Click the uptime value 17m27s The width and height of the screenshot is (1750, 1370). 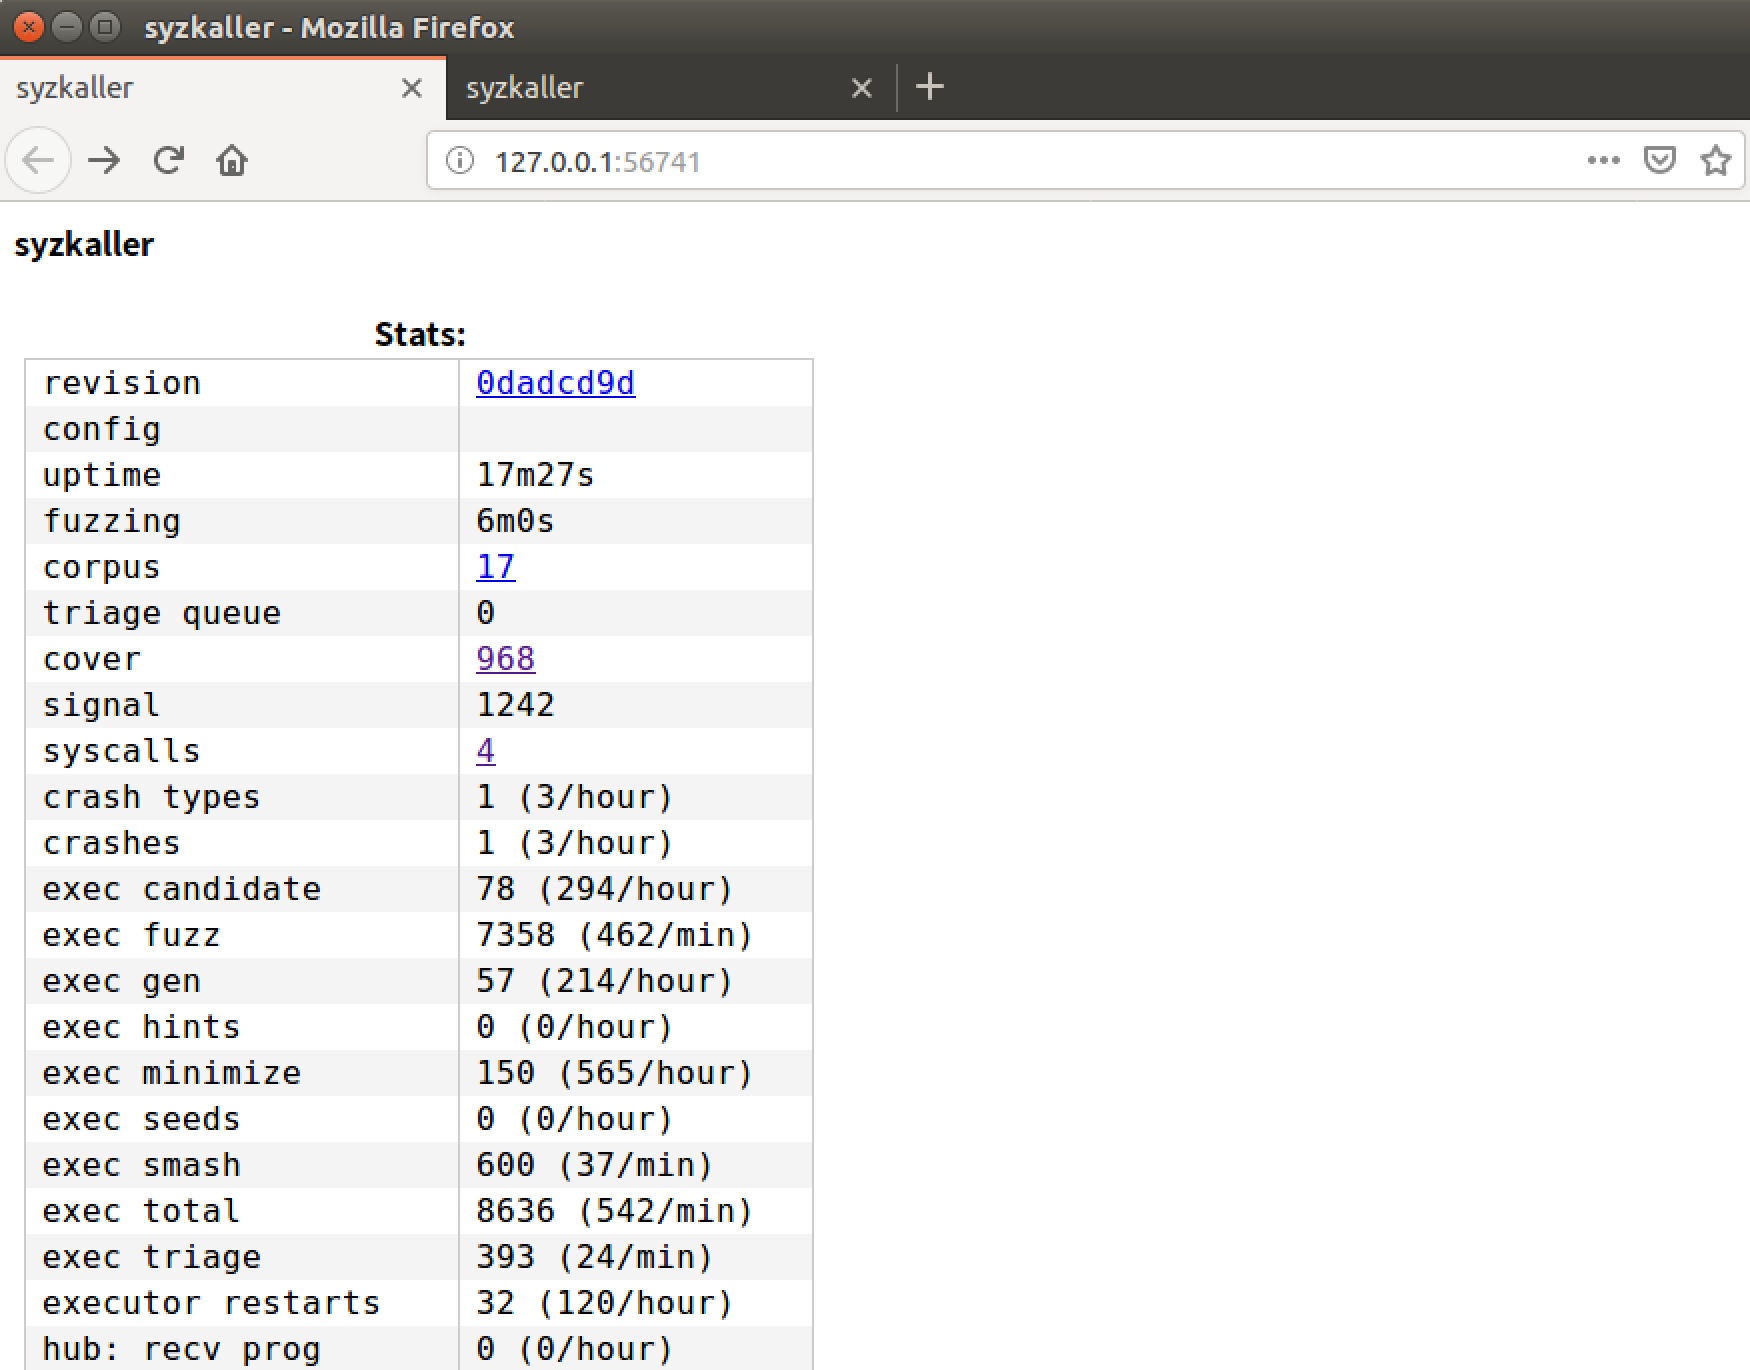pos(535,475)
